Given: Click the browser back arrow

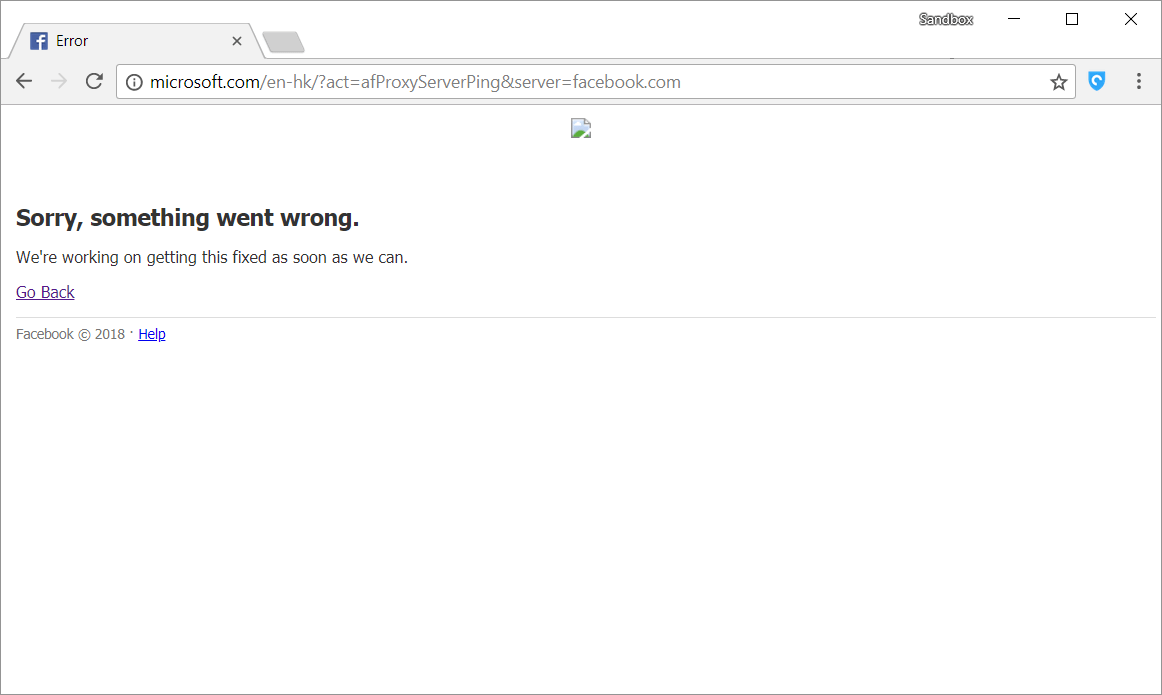Looking at the screenshot, I should [24, 81].
